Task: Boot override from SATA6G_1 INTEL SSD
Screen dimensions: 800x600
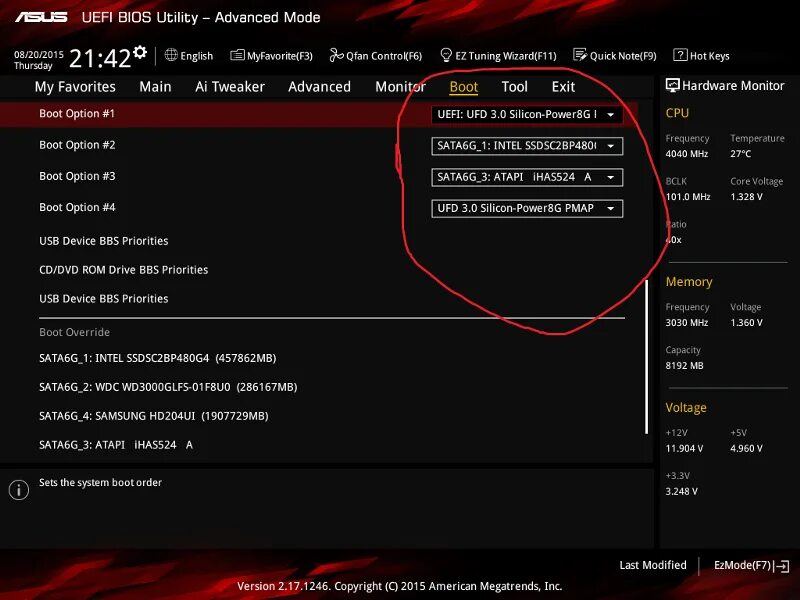Action: coord(158,358)
